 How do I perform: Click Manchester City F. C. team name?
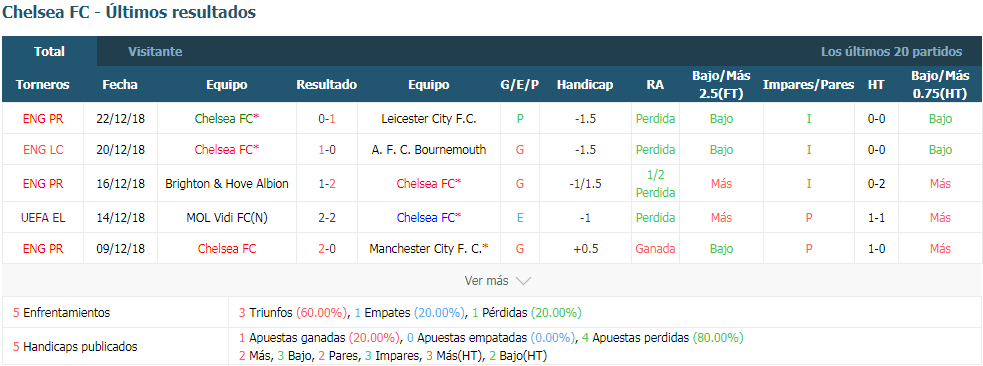tap(426, 249)
